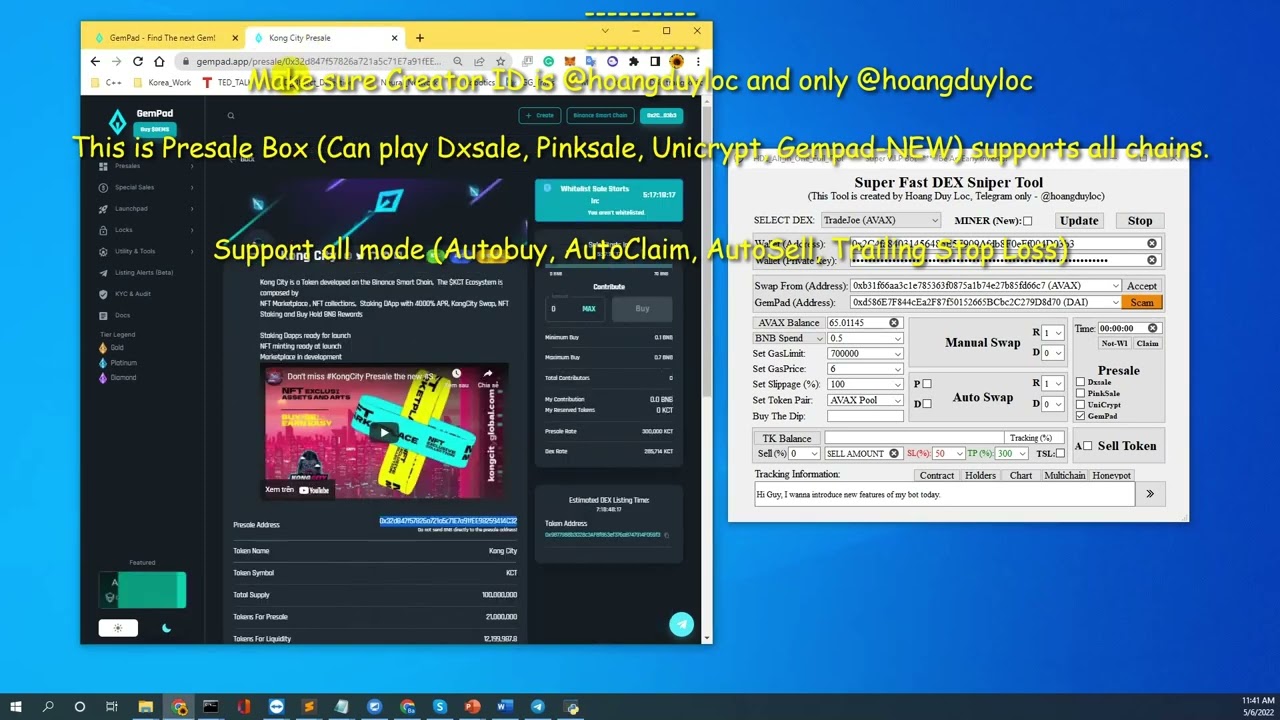Click the MAX contribute link on GemPad

(x=589, y=309)
